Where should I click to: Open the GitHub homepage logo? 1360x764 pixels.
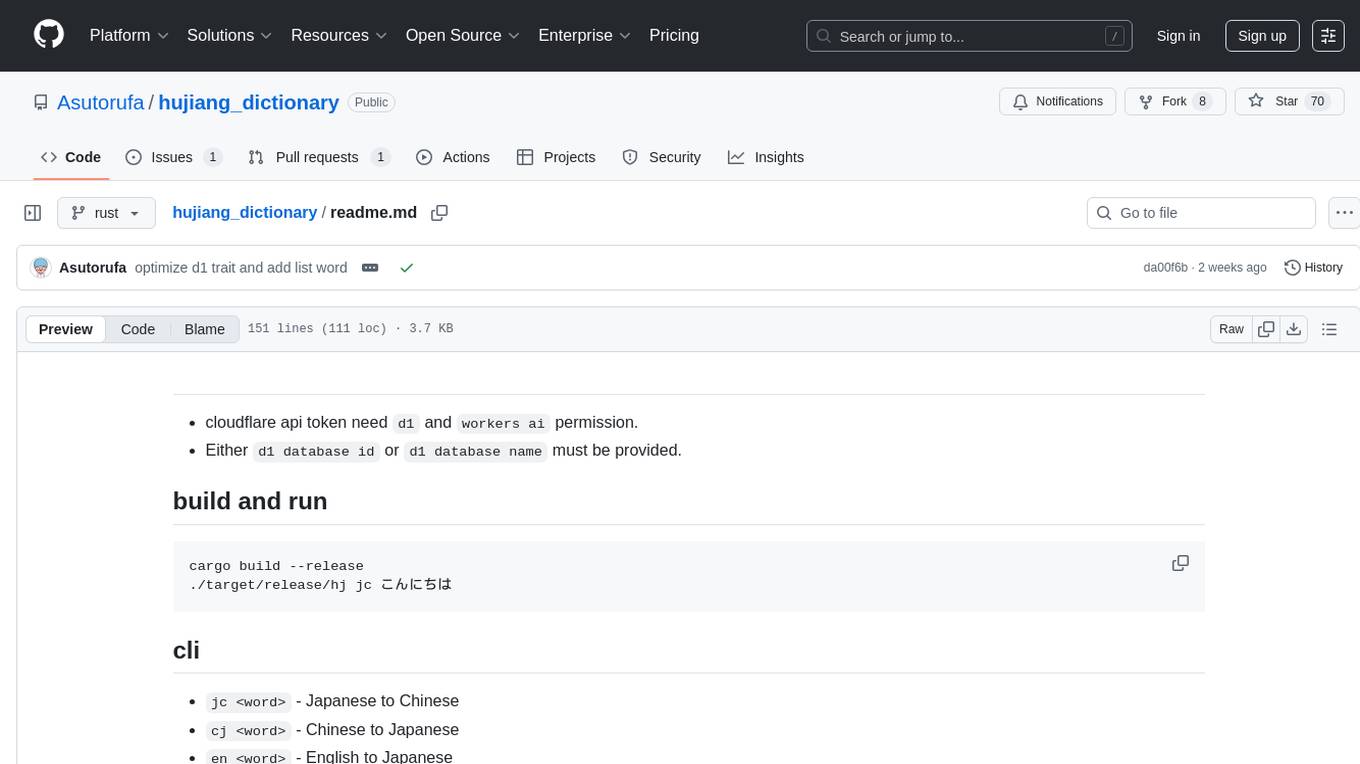pyautogui.click(x=49, y=35)
